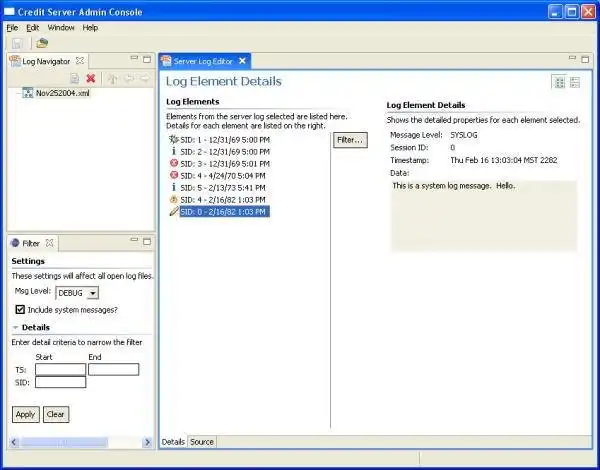Click the SID input field
This screenshot has width=600, height=470.
tap(60, 382)
